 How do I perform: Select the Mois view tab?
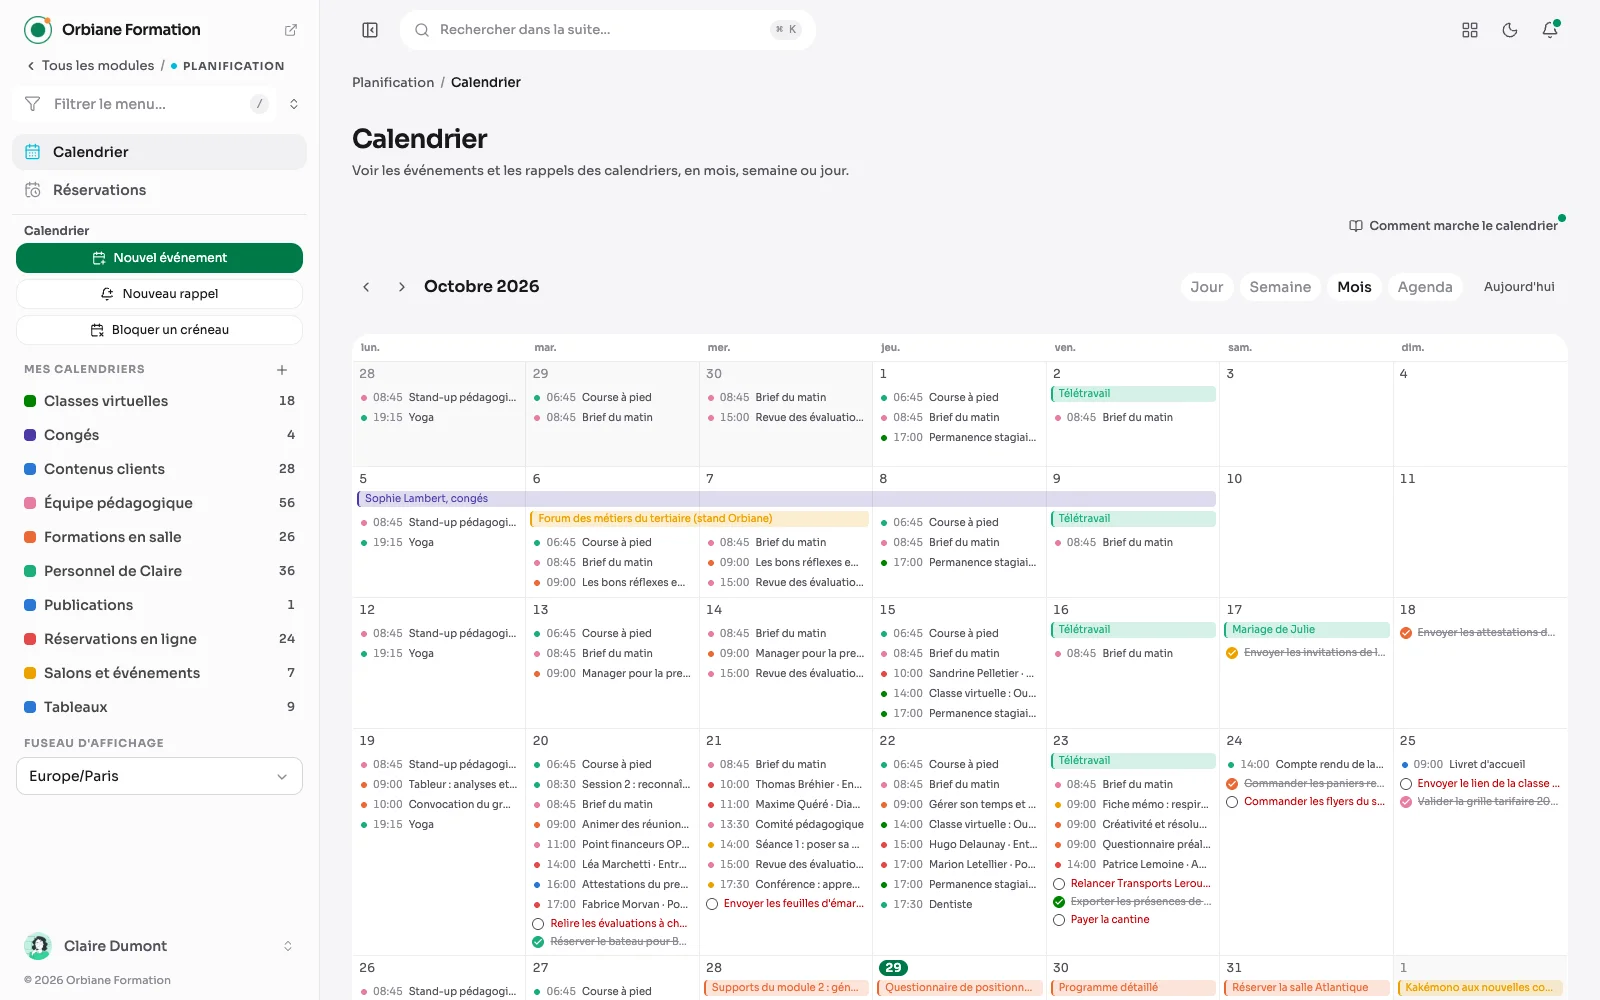click(1354, 287)
